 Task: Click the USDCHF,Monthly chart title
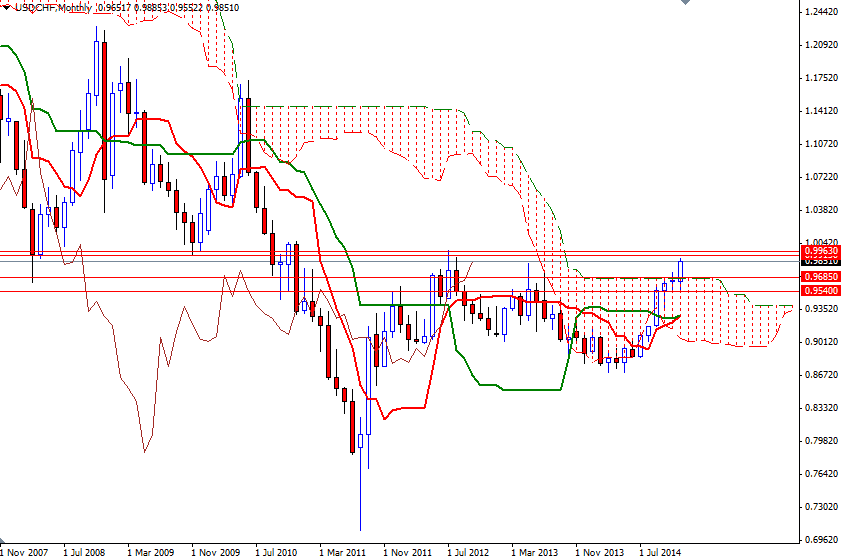pyautogui.click(x=53, y=8)
